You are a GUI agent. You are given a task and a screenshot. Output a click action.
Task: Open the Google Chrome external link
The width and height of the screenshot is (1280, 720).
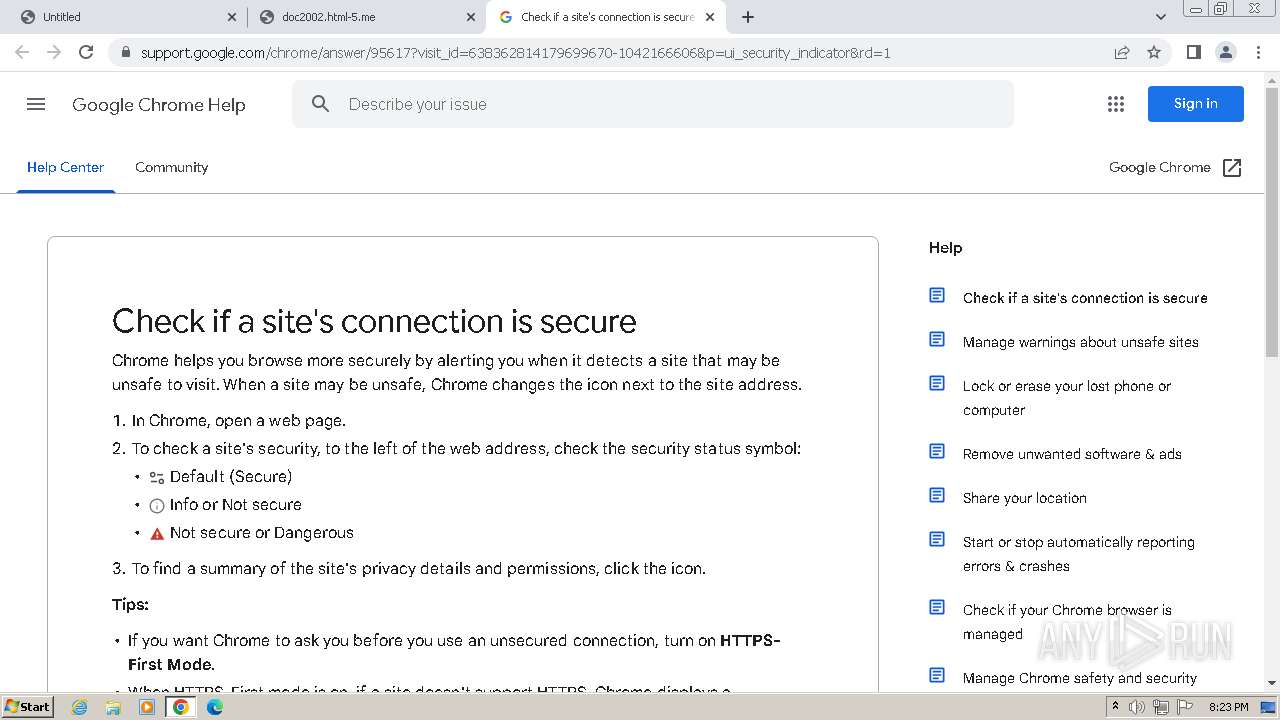[1175, 167]
